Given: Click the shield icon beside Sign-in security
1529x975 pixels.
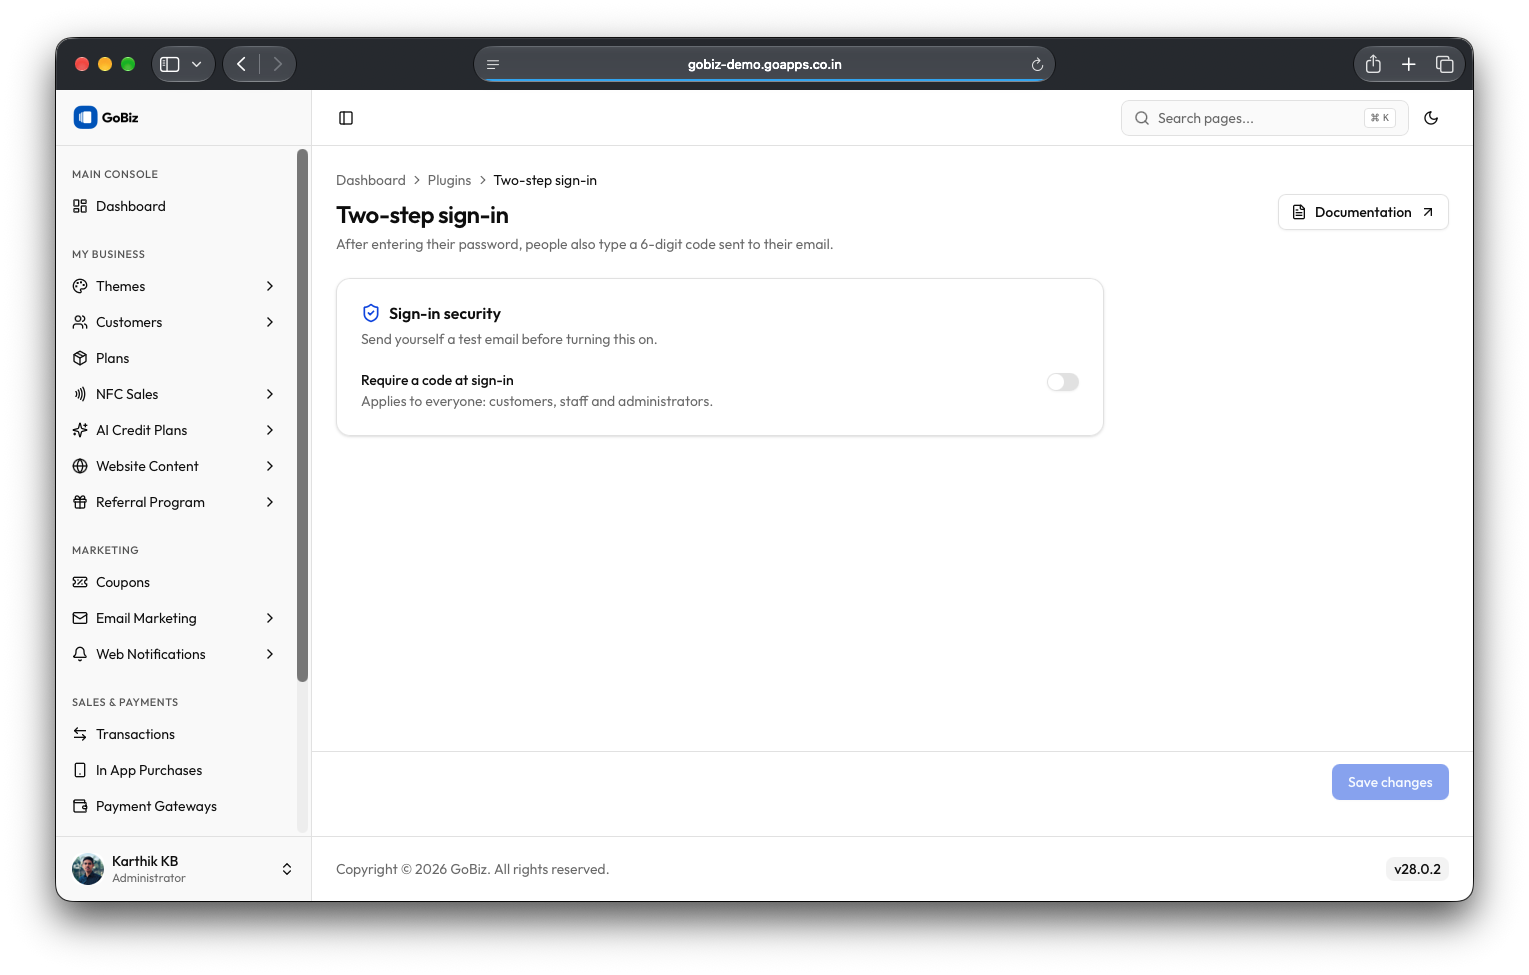Looking at the screenshot, I should [x=371, y=313].
